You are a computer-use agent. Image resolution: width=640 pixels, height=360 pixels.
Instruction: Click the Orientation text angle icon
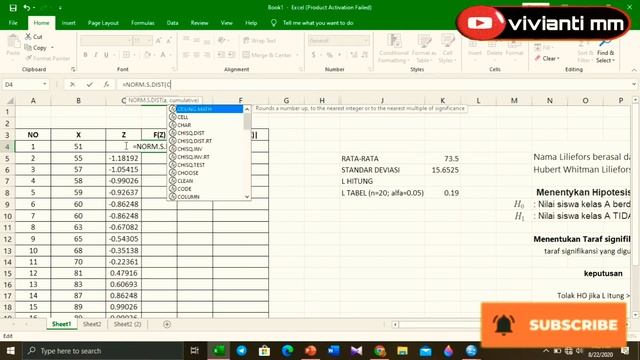[x=222, y=40]
